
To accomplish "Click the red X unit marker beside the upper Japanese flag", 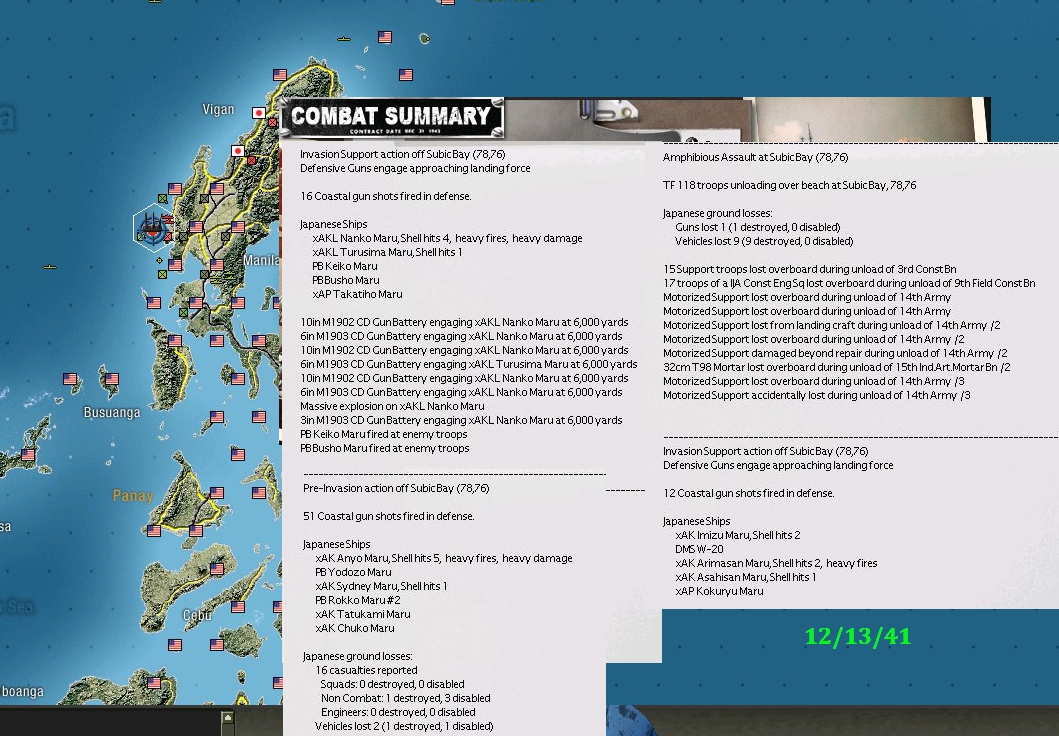I will (x=272, y=123).
